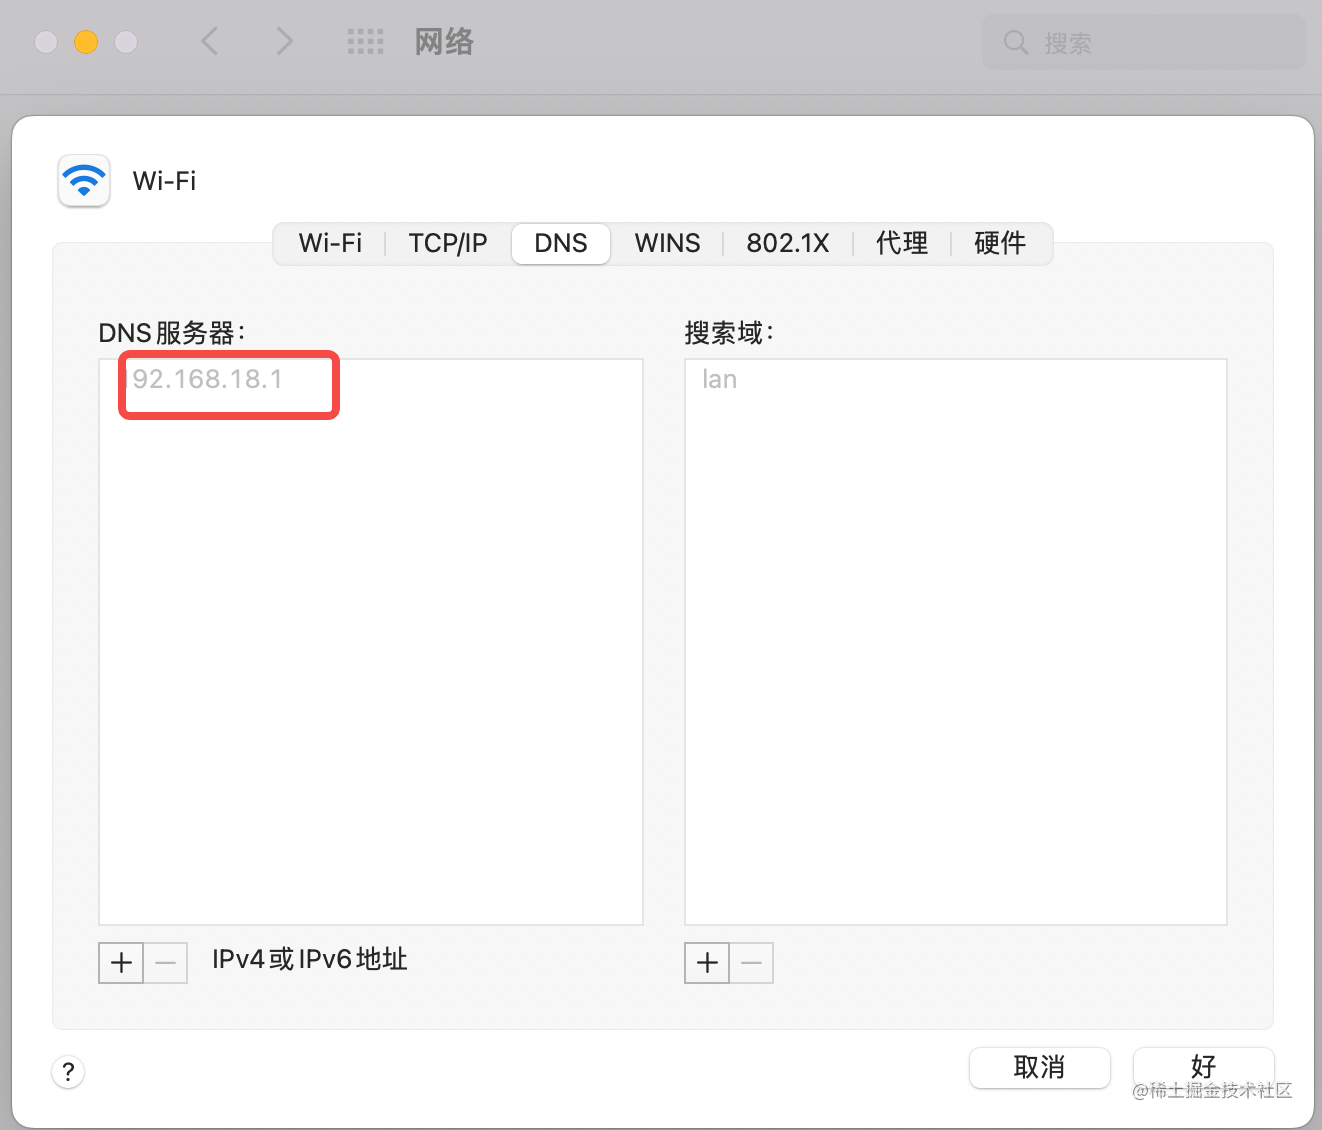Switch to the 硬件 hardware tab
1322x1130 pixels.
tap(1000, 243)
